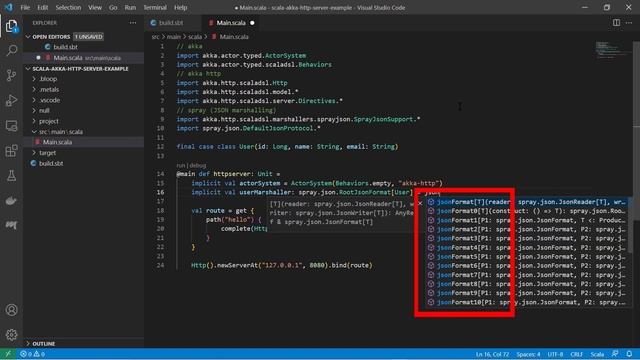Open the Selection menu
Screen dimensions: 640x360
68,7
